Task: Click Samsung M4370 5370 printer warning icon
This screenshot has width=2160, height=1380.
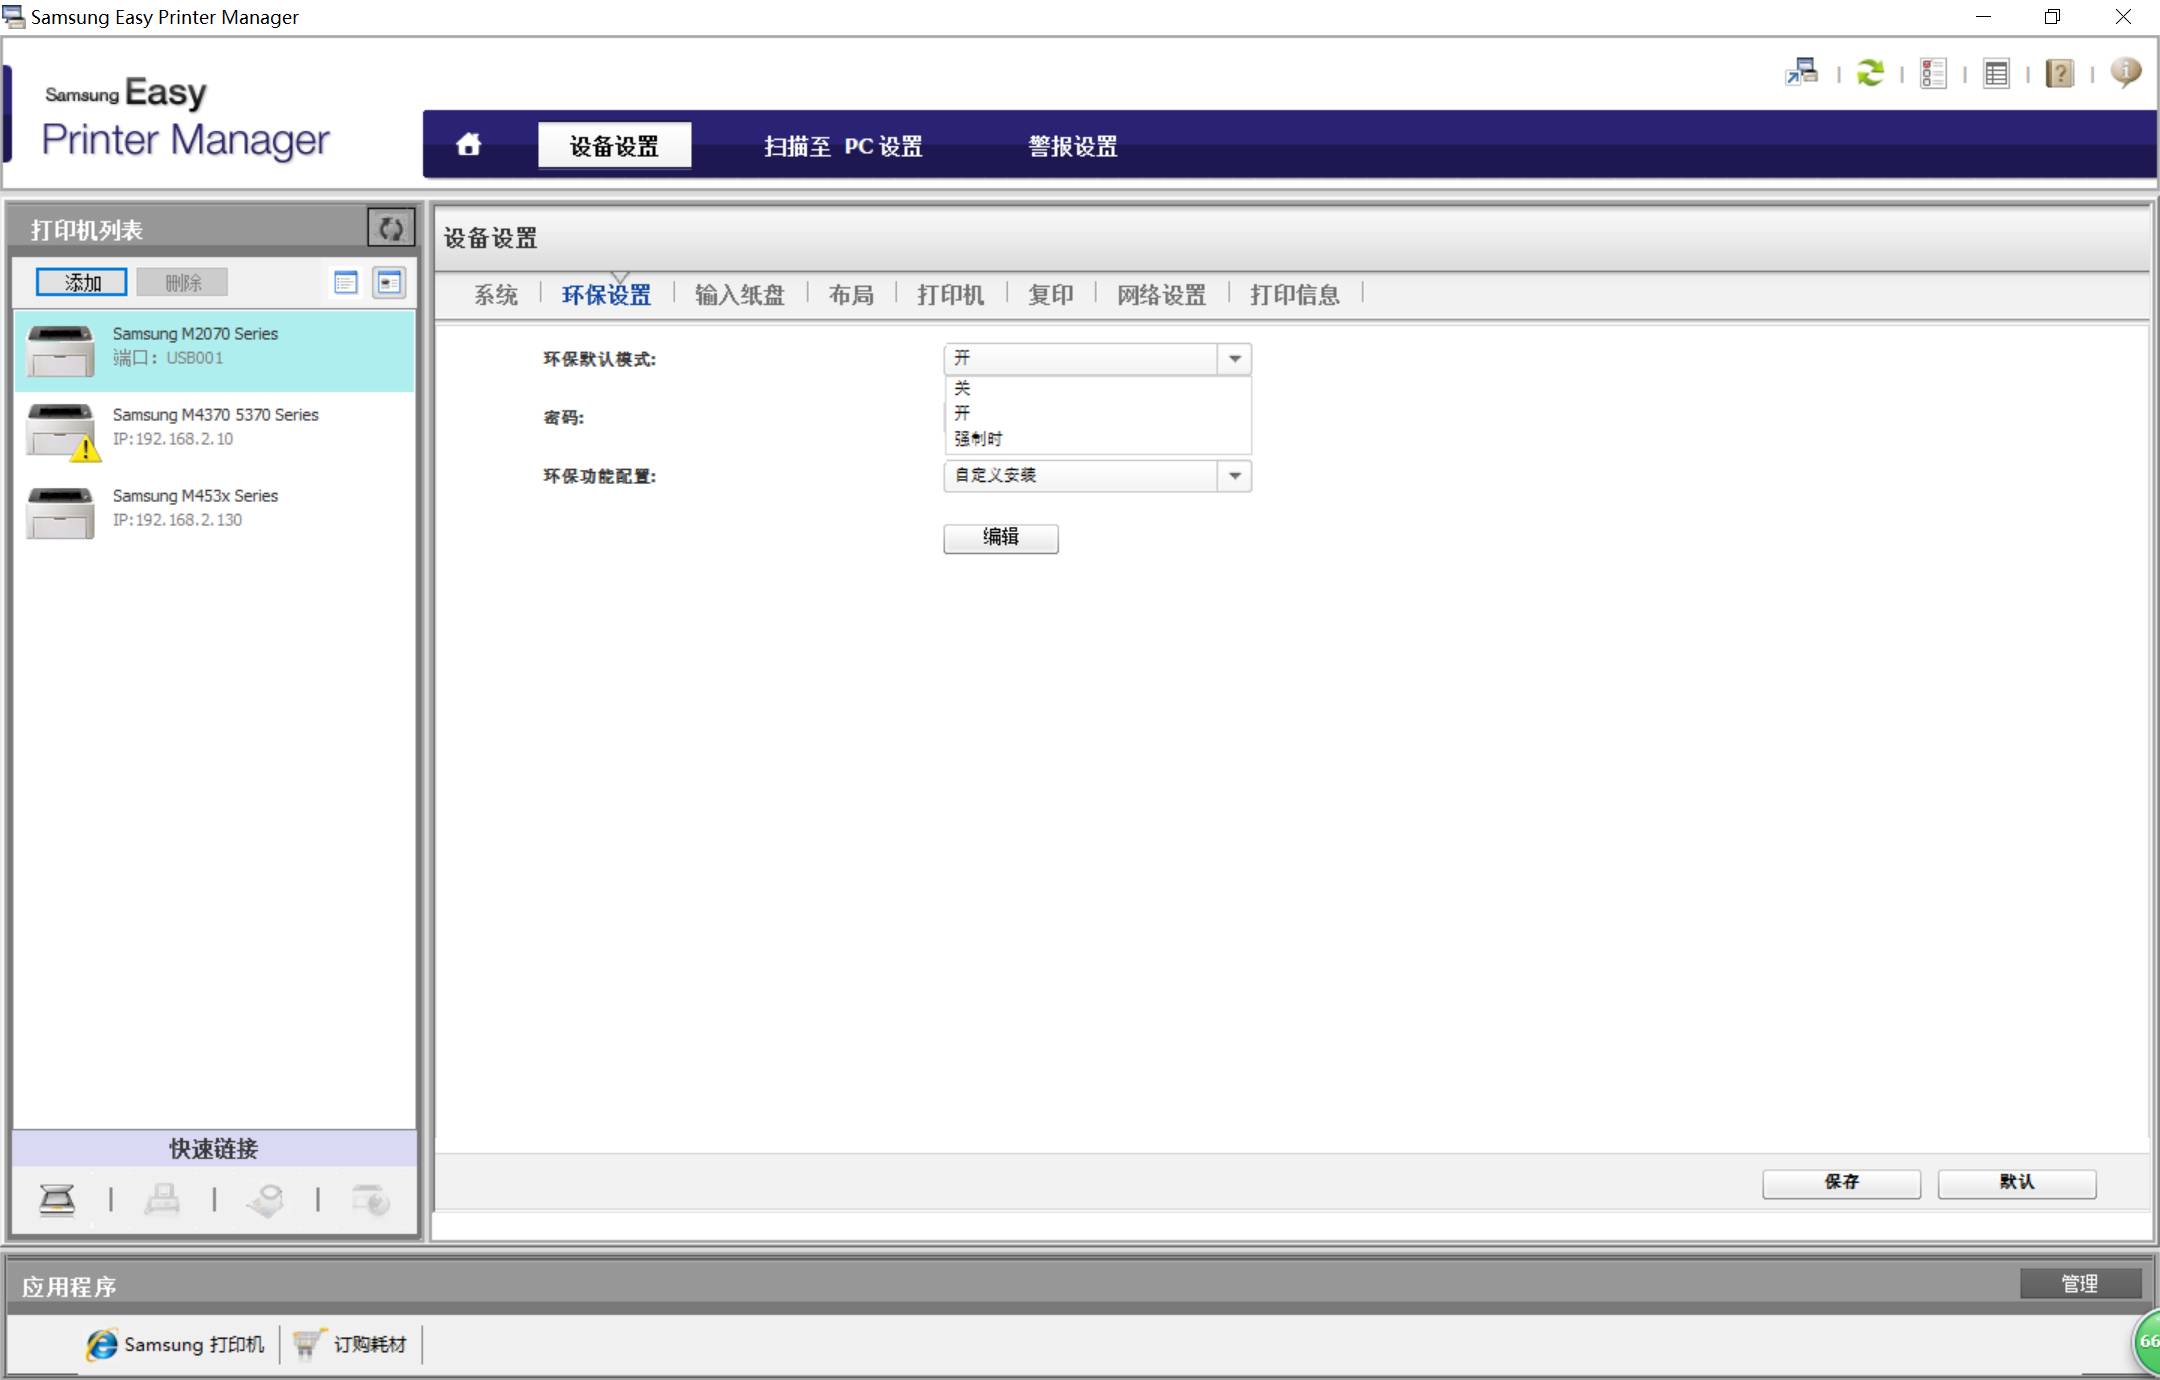Action: tap(86, 449)
